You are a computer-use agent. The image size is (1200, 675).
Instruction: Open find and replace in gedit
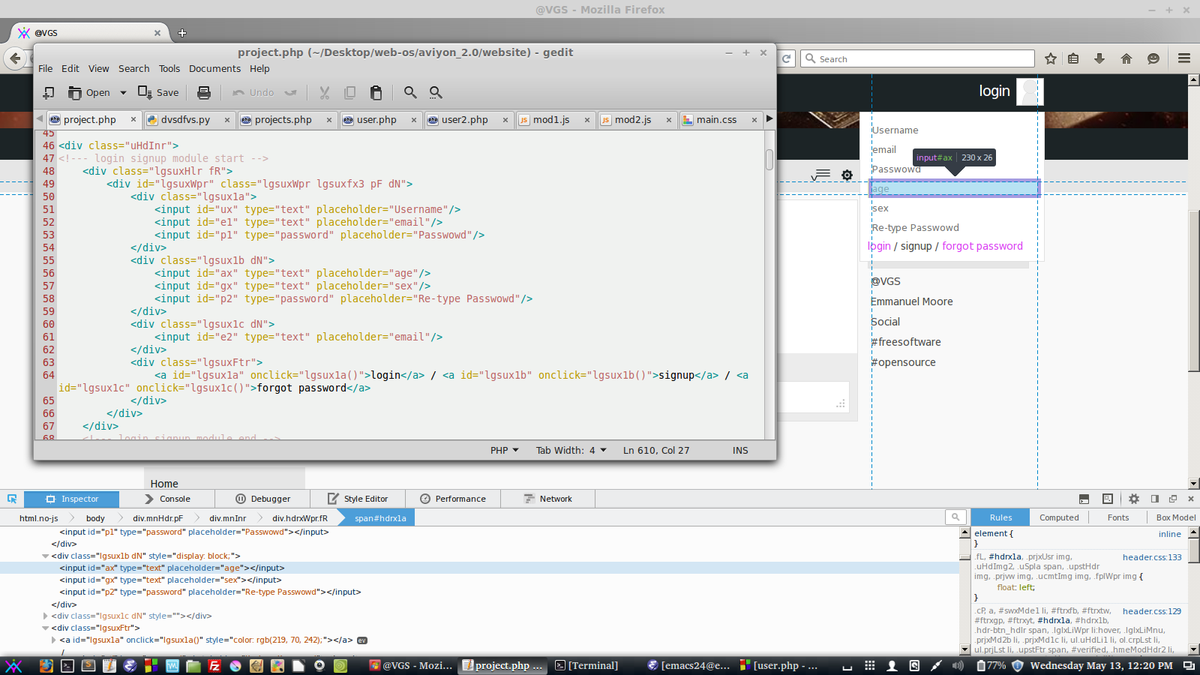pyautogui.click(x=436, y=92)
